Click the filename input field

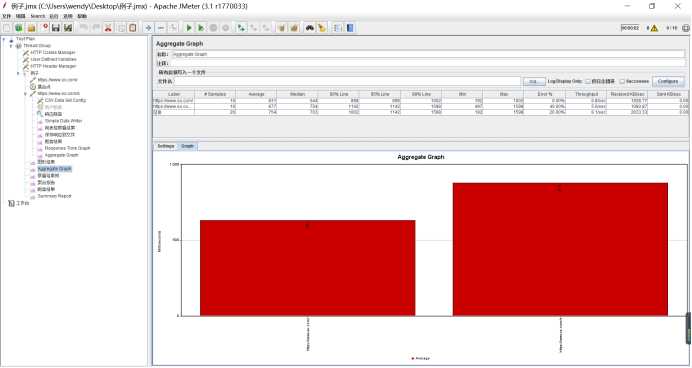pos(347,82)
